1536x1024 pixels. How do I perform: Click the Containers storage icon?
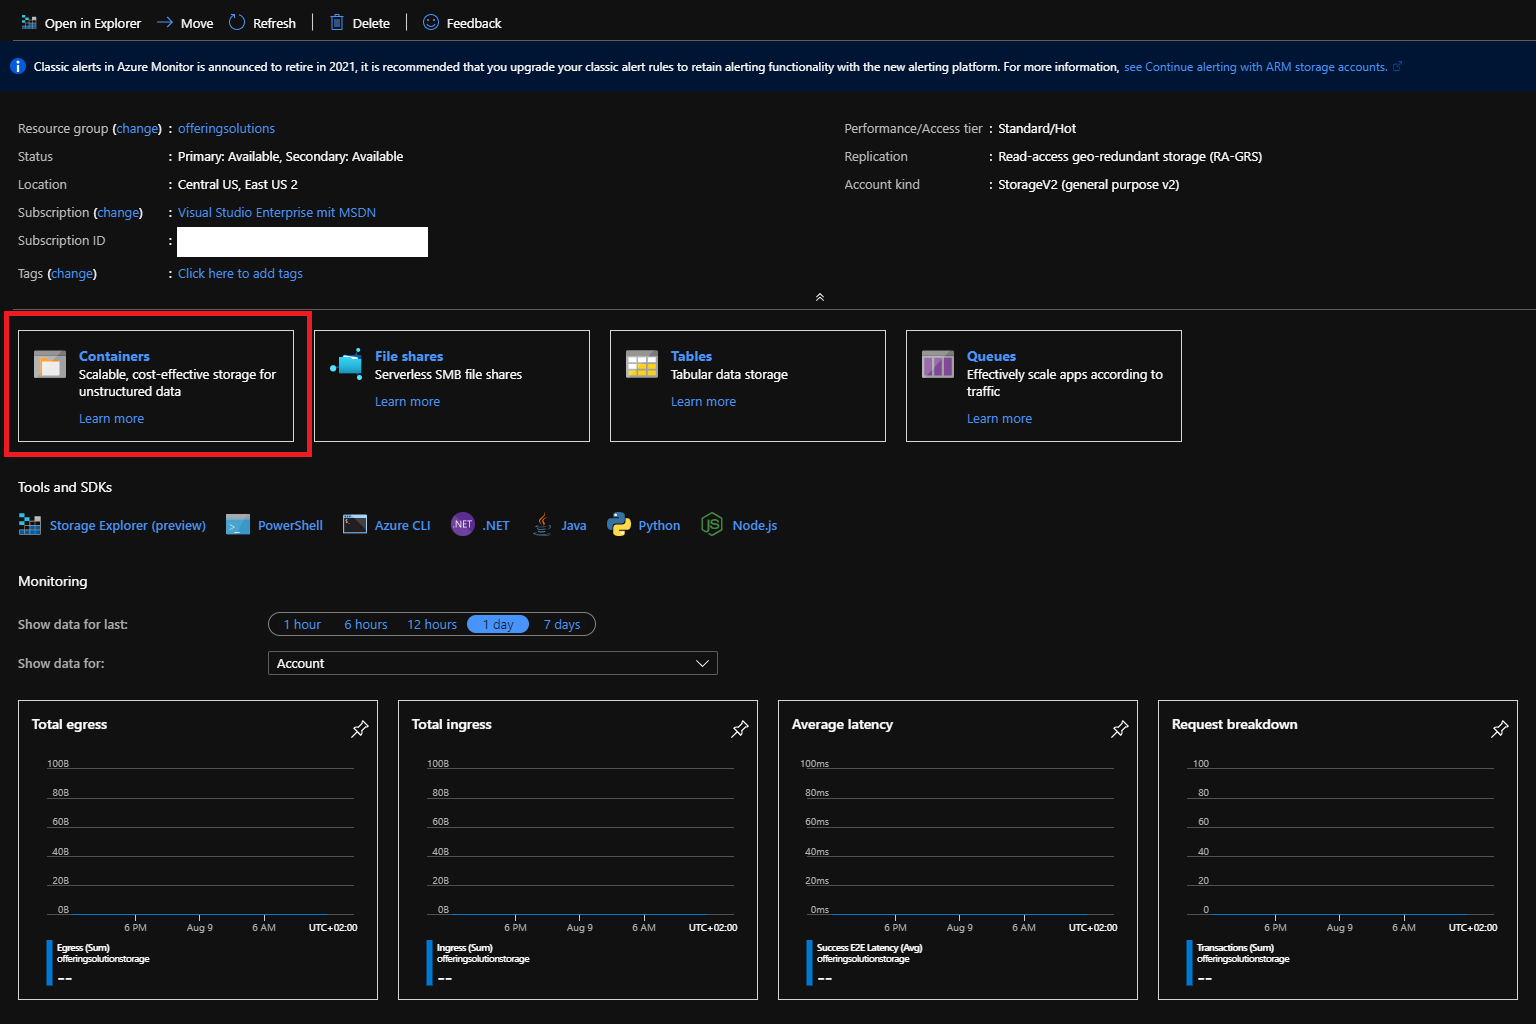pyautogui.click(x=50, y=364)
